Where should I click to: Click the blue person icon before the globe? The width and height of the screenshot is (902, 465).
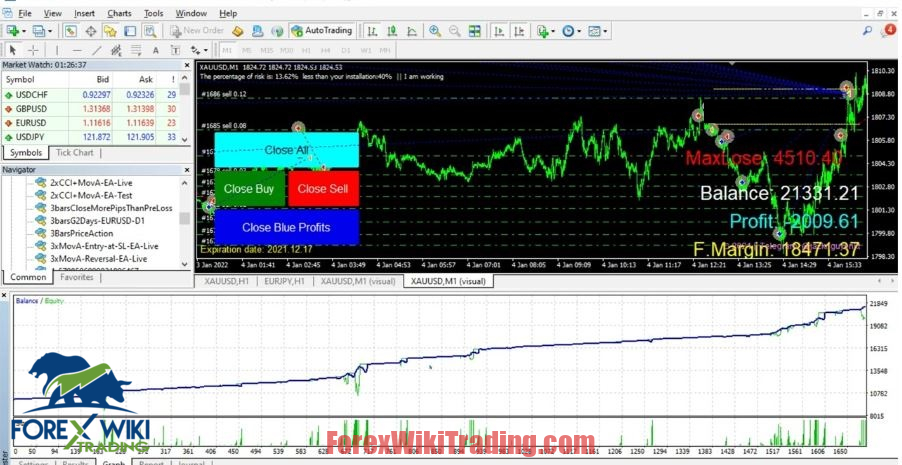click(x=258, y=31)
